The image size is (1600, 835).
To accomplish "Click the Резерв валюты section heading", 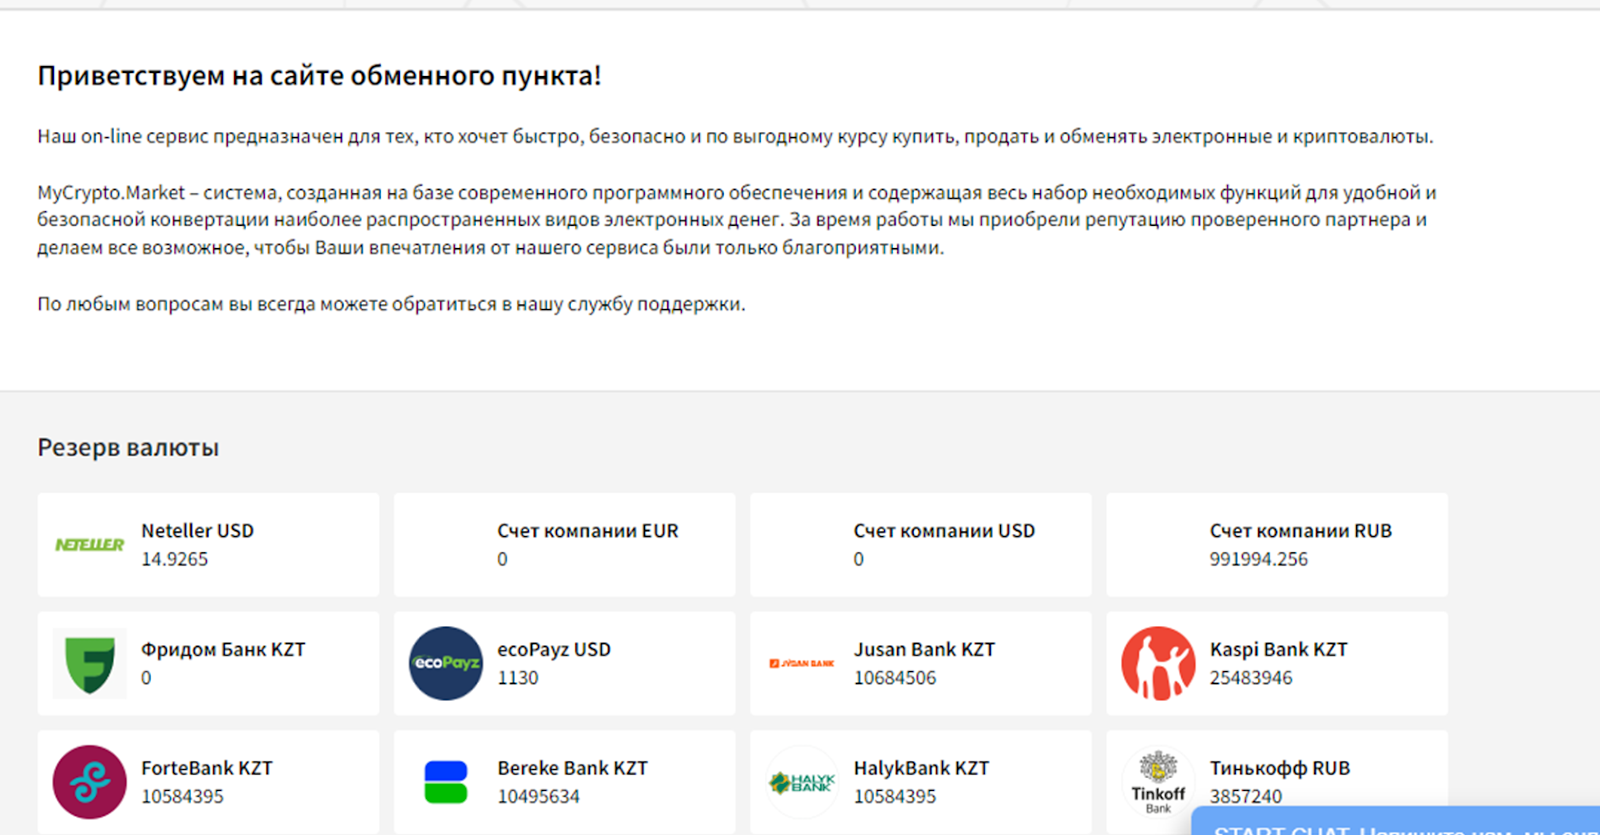I will 128,448.
